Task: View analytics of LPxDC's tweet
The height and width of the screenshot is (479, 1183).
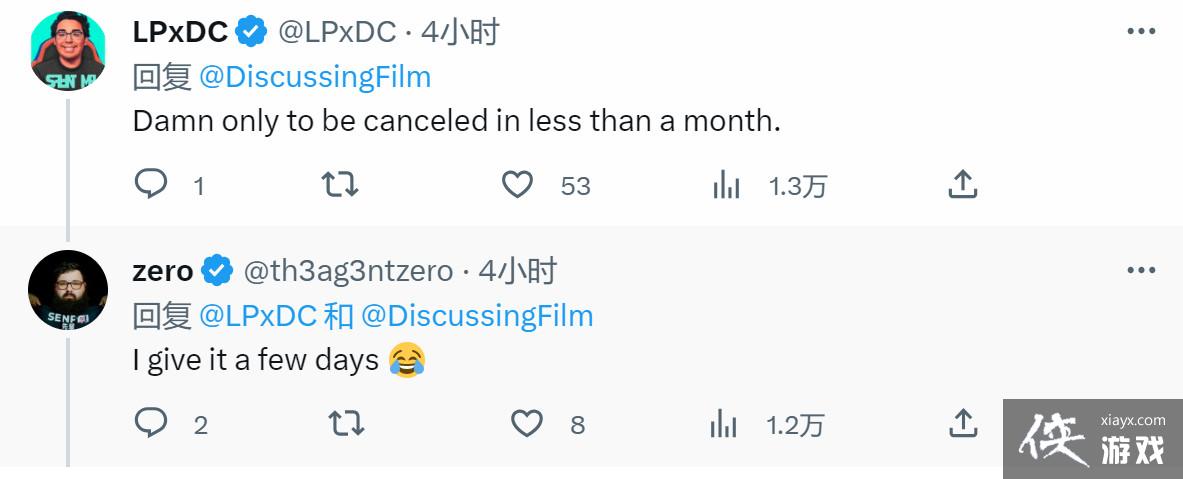Action: point(726,184)
